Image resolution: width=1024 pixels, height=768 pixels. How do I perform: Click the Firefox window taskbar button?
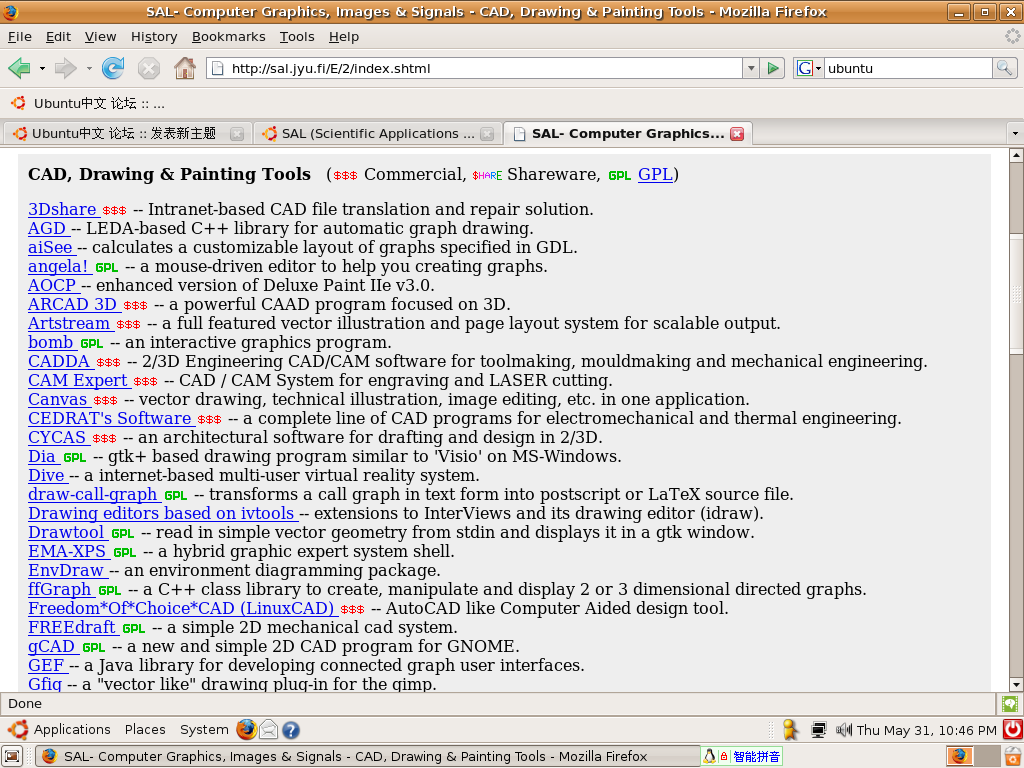click(x=366, y=756)
